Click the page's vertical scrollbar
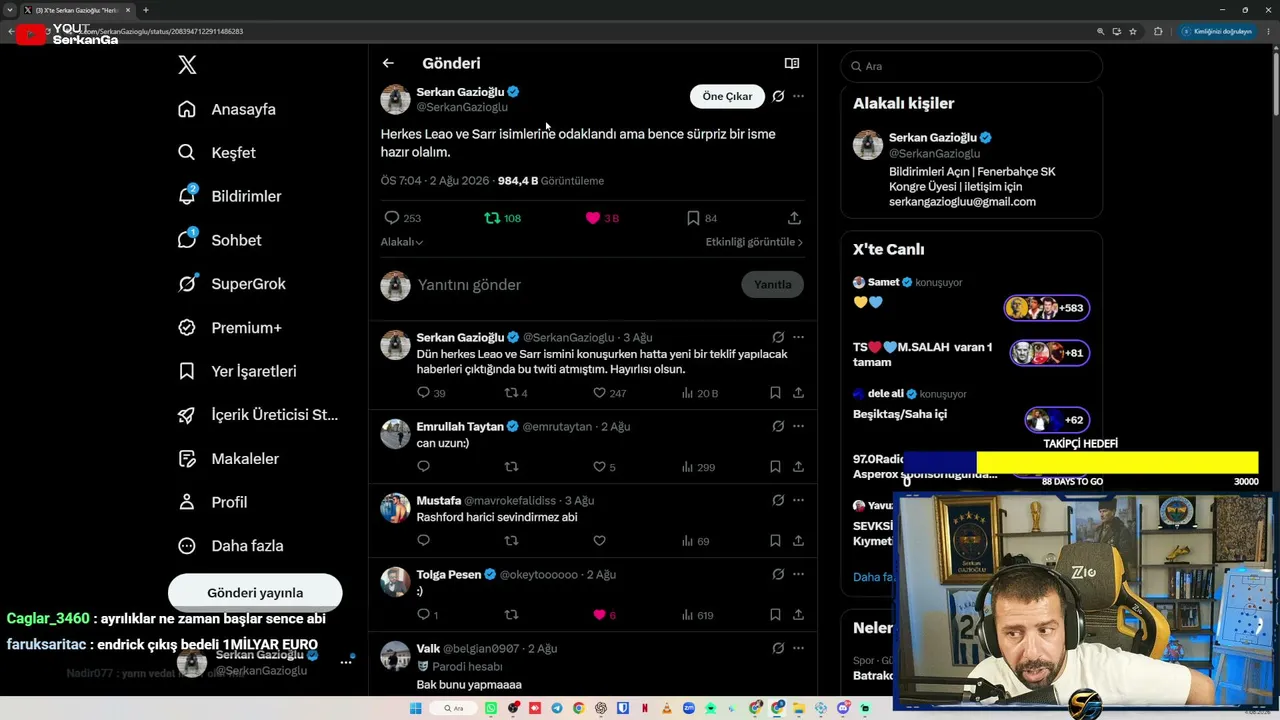 coord(1274,85)
